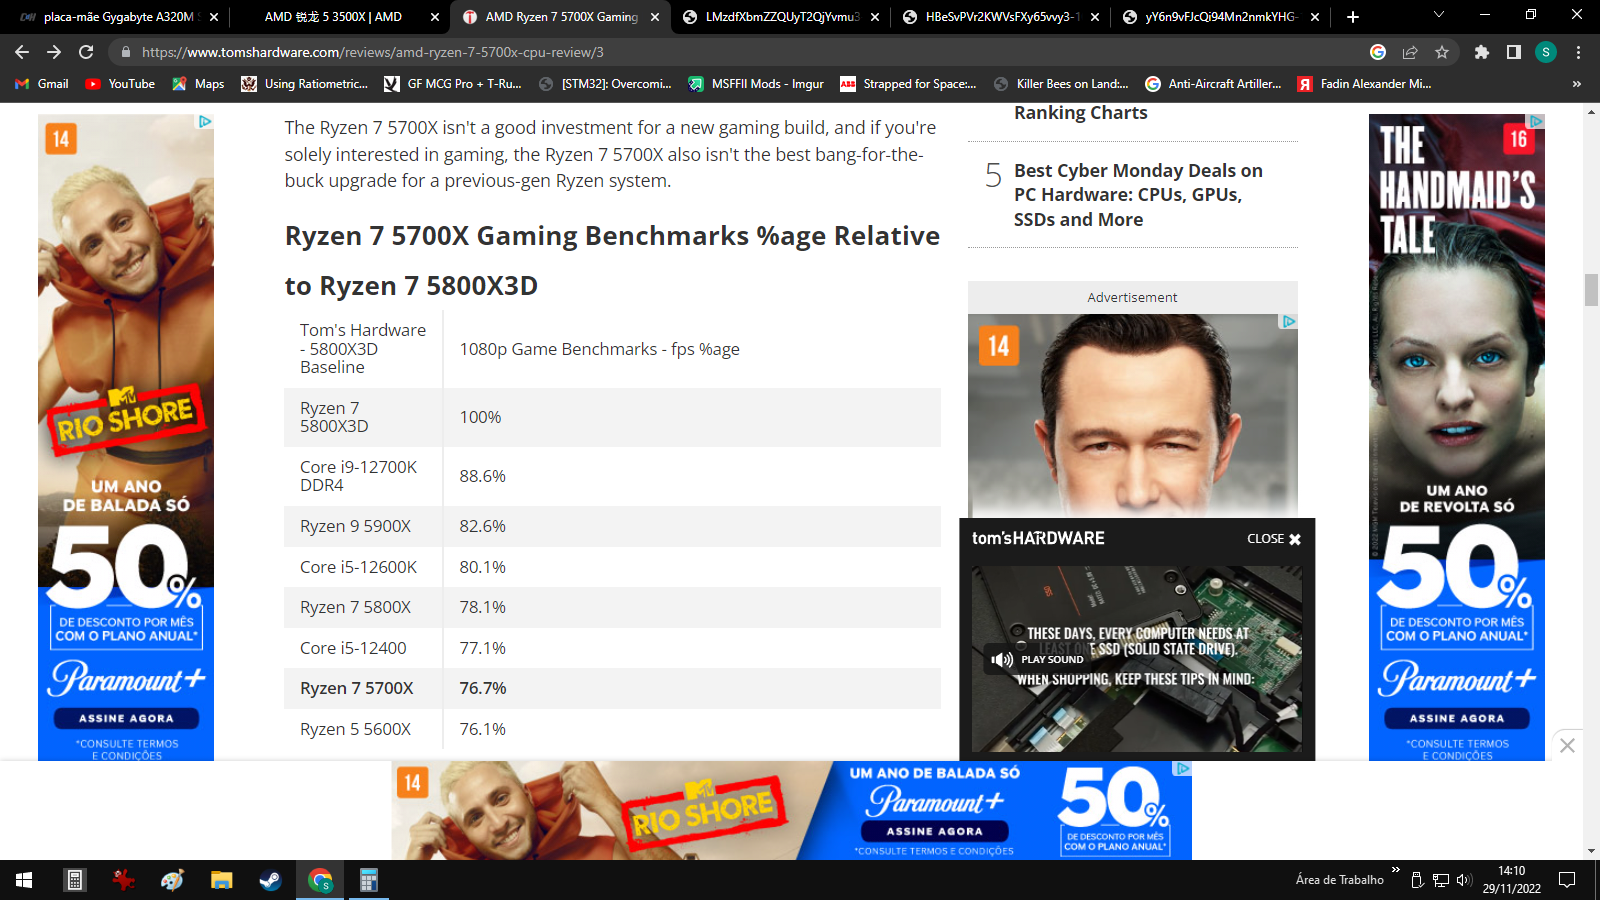Open the MSFFII Mods - Imgur bookmark

pos(756,84)
